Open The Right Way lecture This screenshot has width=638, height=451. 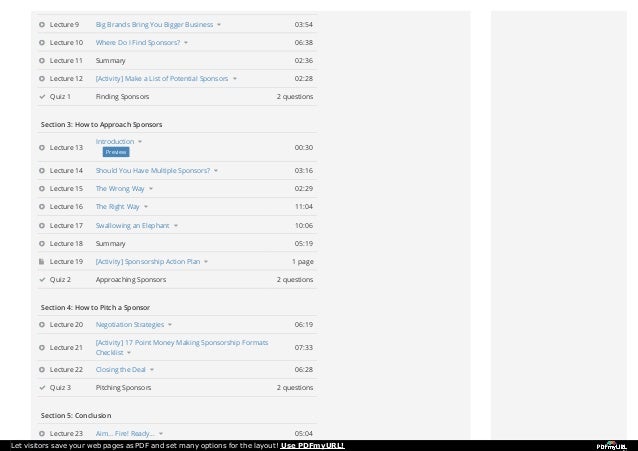(118, 207)
